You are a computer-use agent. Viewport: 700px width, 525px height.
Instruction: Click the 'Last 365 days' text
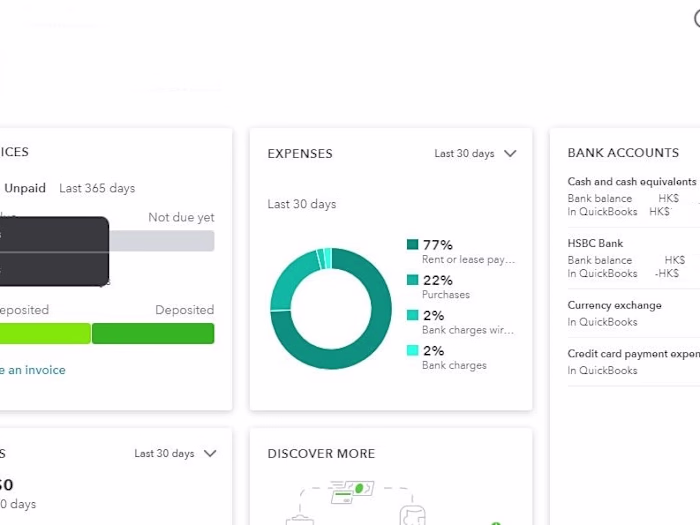click(x=97, y=188)
